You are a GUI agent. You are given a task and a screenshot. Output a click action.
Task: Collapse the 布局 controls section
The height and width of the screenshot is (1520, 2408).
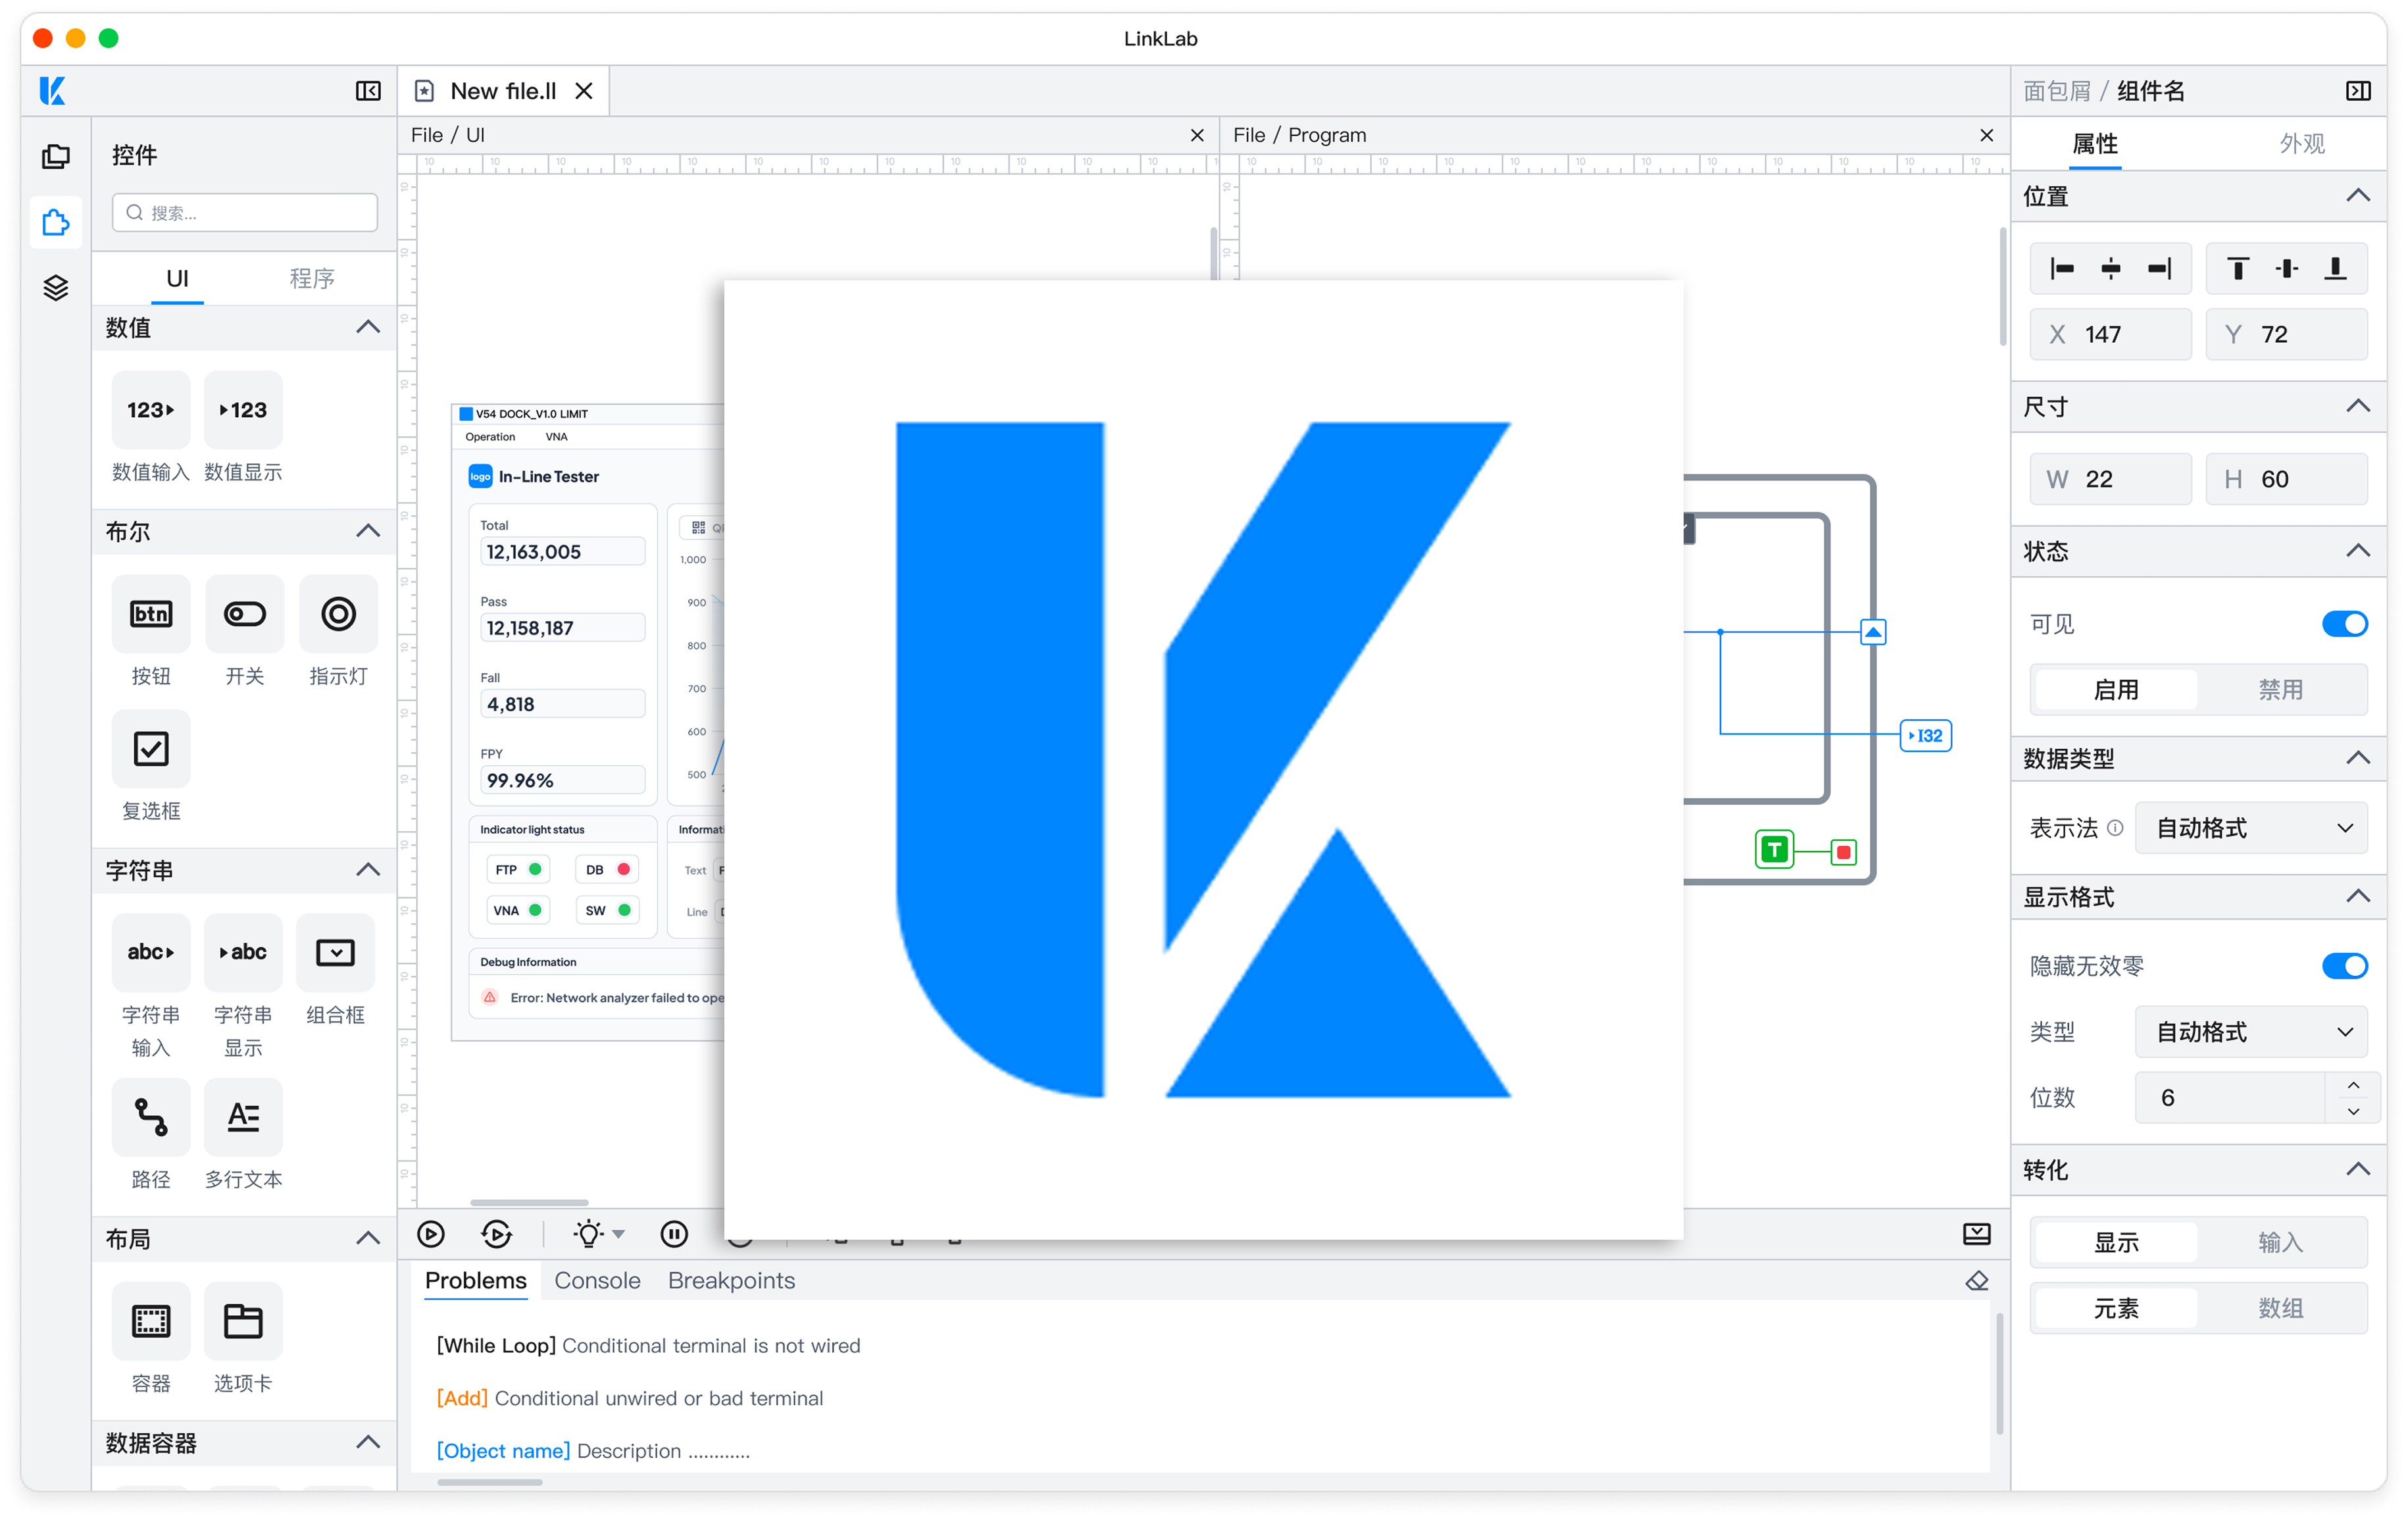click(x=368, y=1238)
